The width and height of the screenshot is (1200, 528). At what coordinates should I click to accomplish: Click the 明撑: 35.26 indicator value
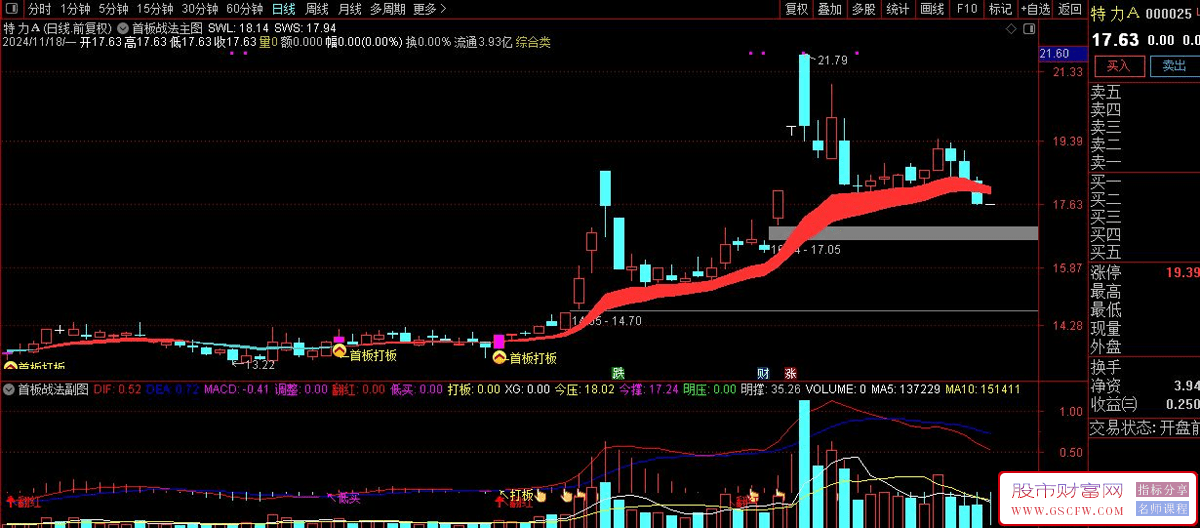(x=771, y=388)
